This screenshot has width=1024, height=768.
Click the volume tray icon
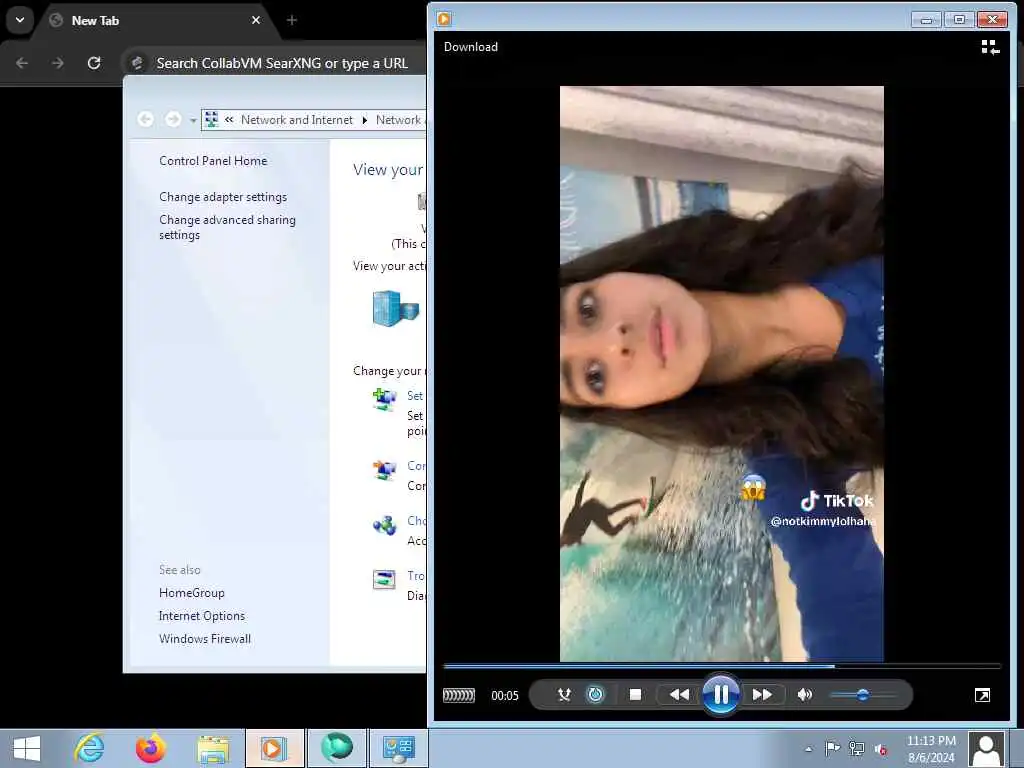(881, 749)
